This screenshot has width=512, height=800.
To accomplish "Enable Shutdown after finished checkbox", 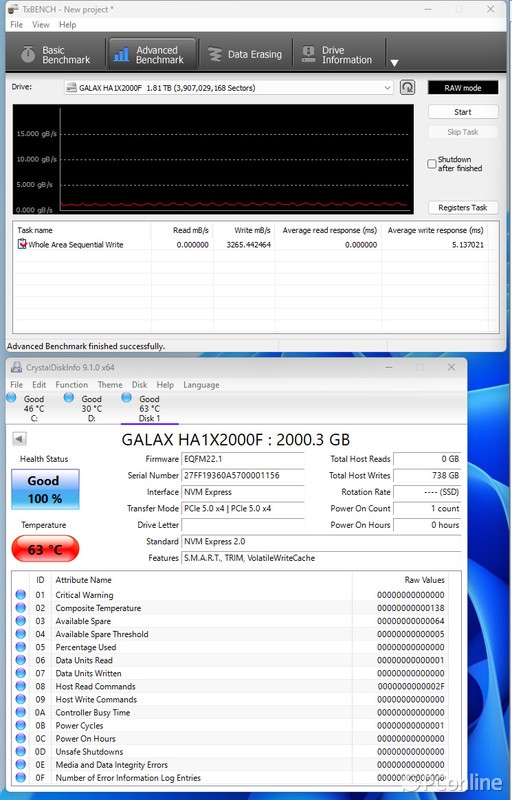I will 432,164.
